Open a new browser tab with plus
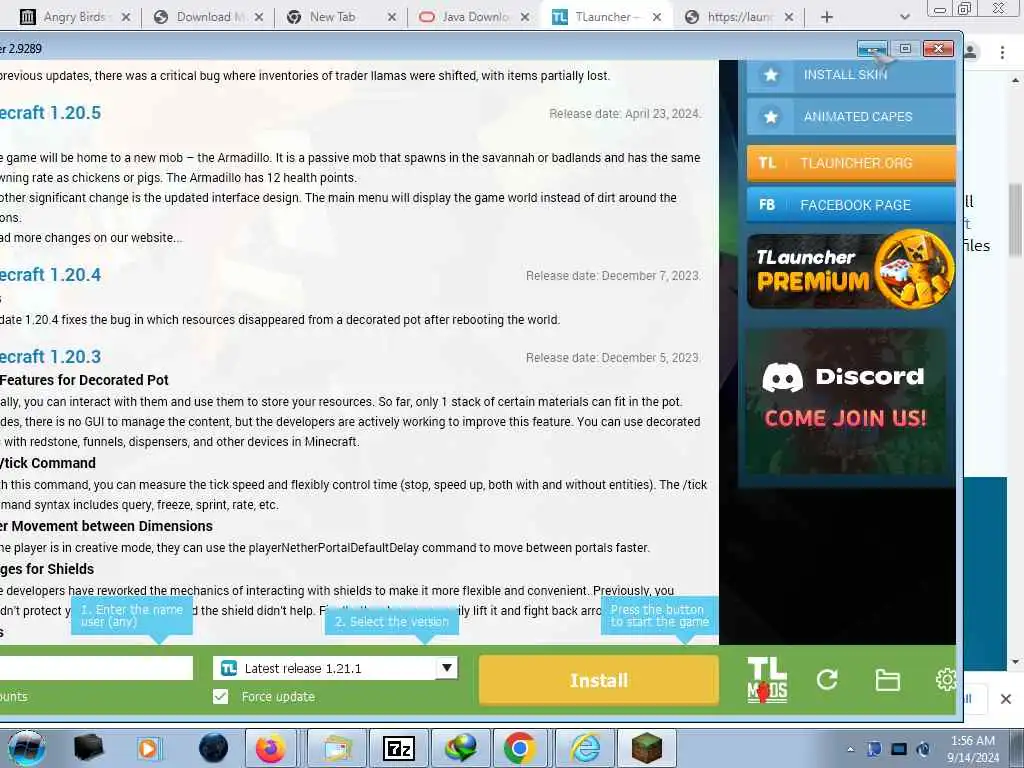This screenshot has width=1024, height=768. point(827,17)
